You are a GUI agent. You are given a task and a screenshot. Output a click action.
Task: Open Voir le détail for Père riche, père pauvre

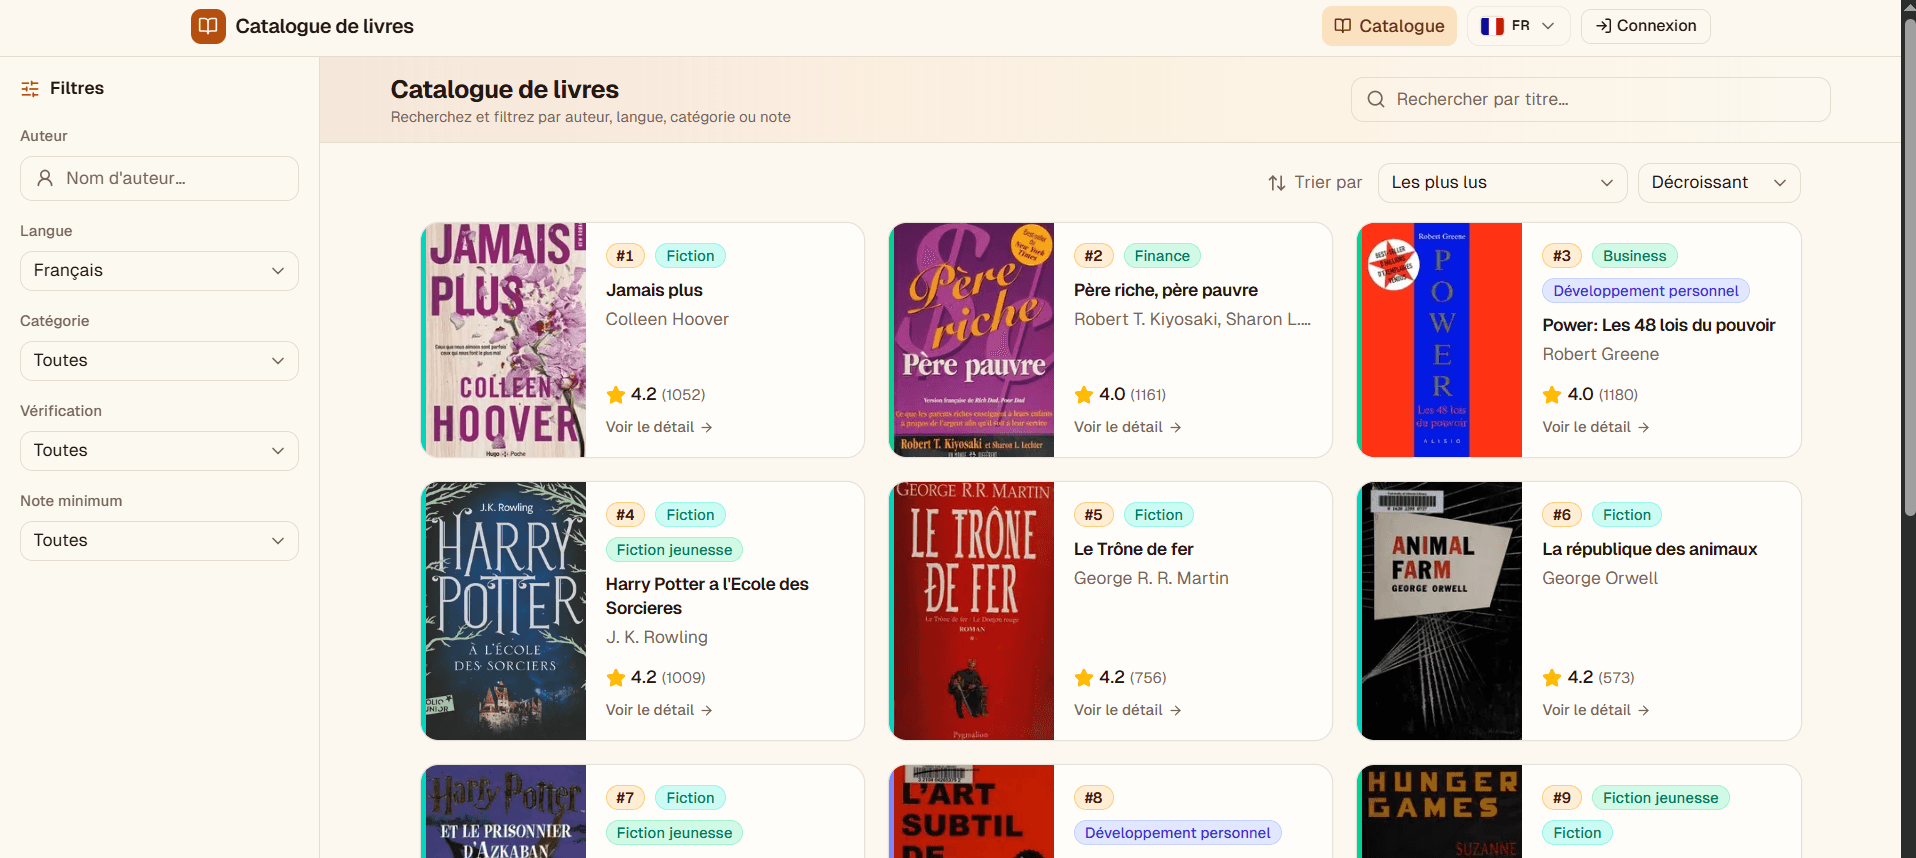pyautogui.click(x=1128, y=427)
